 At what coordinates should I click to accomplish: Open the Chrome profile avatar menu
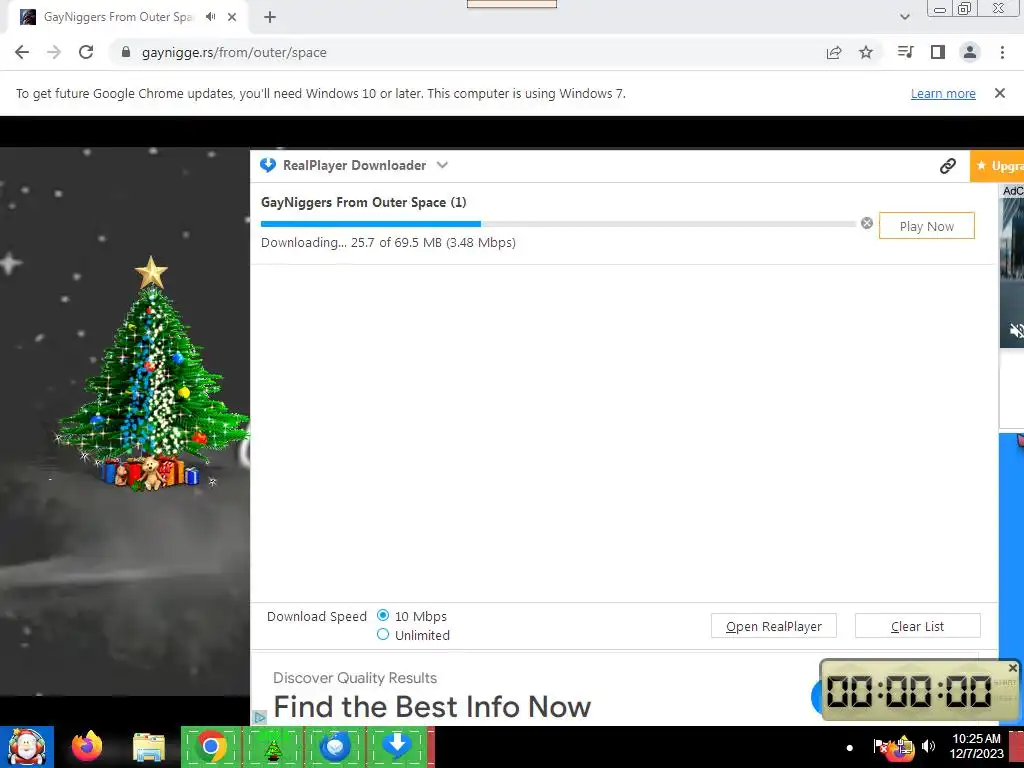point(970,52)
